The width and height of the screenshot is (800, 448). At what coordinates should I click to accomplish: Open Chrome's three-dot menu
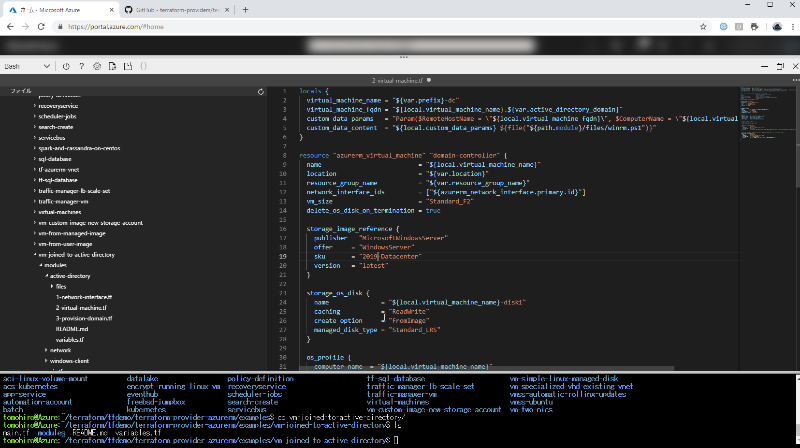(x=793, y=27)
